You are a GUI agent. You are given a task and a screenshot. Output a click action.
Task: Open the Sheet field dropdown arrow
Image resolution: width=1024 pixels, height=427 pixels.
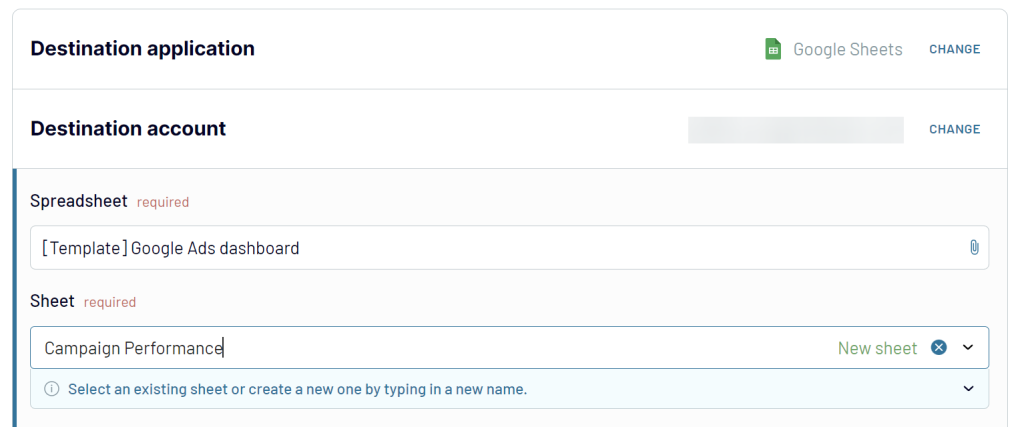click(x=968, y=348)
